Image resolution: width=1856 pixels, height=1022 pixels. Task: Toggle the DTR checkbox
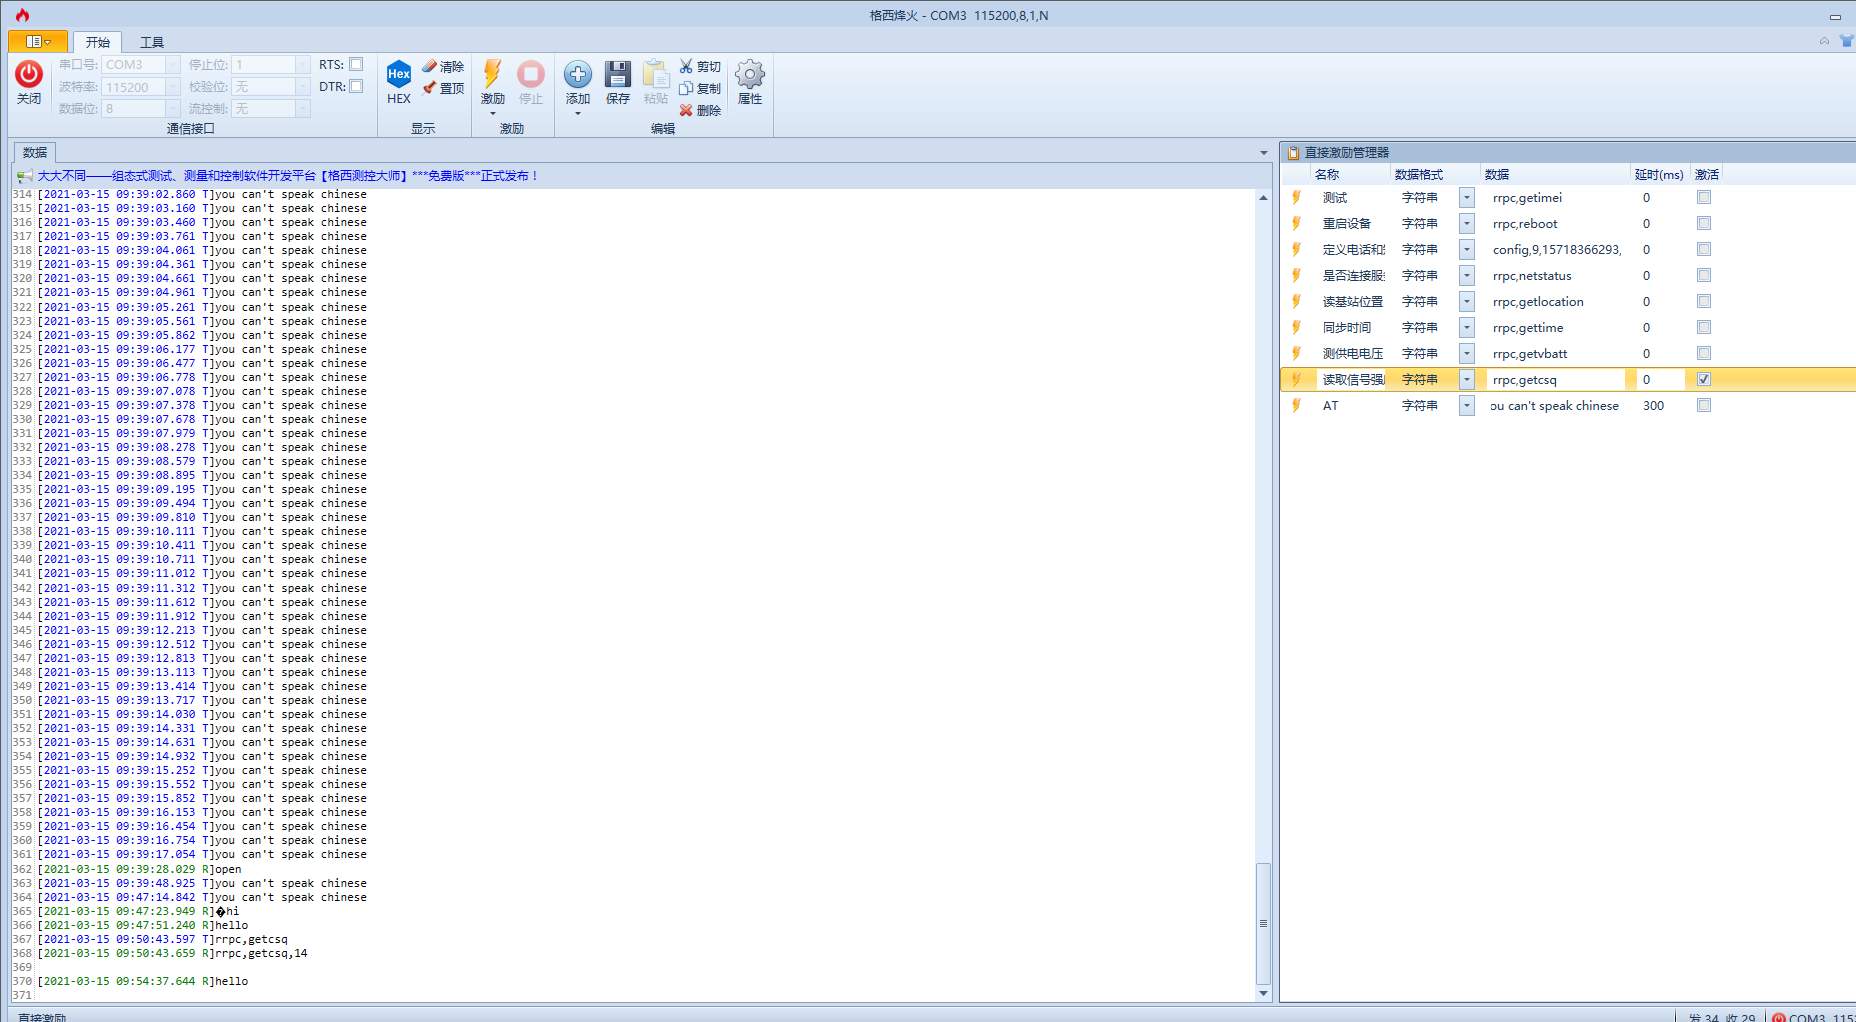pos(356,86)
